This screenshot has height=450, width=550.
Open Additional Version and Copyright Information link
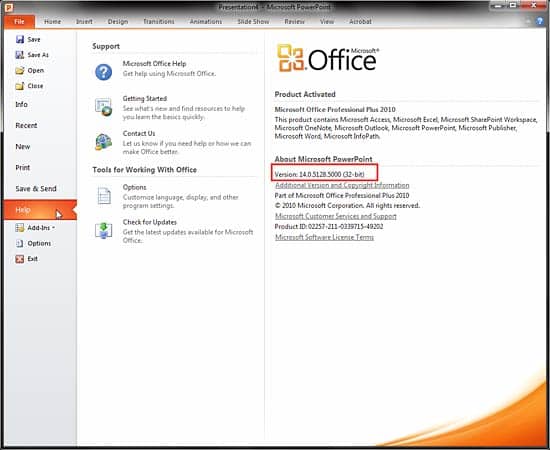342,185
